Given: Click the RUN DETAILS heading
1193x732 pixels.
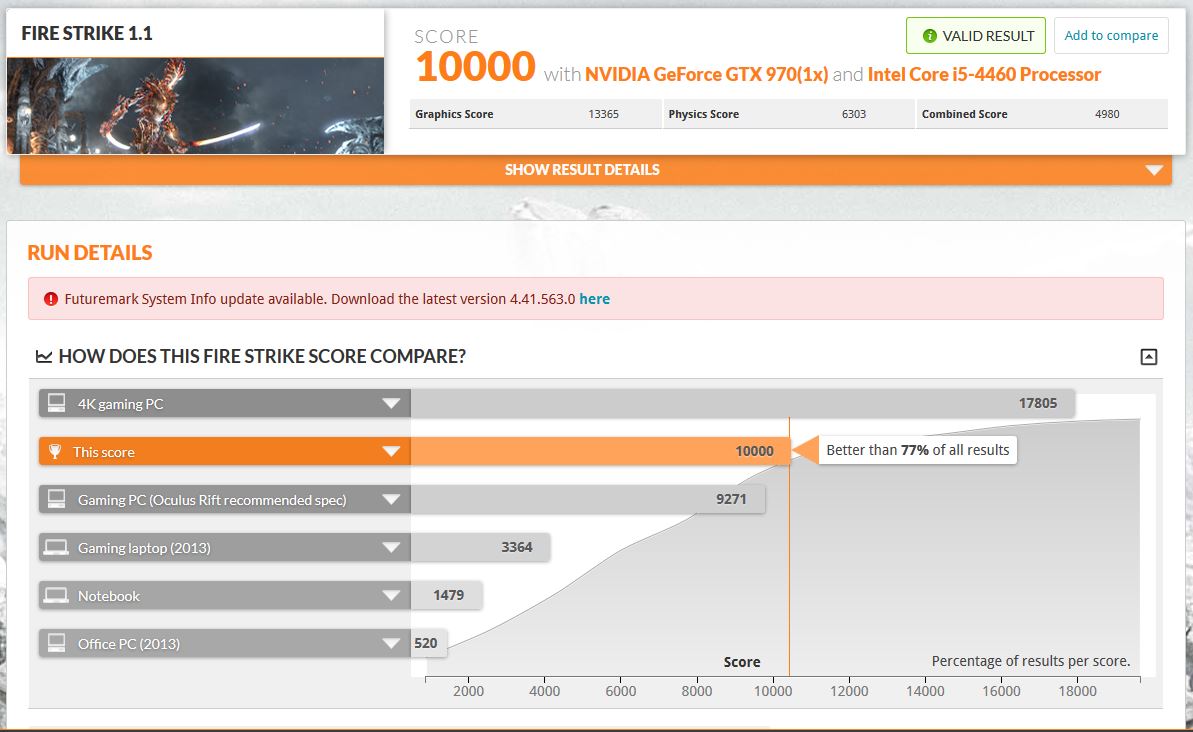Looking at the screenshot, I should click(x=90, y=253).
